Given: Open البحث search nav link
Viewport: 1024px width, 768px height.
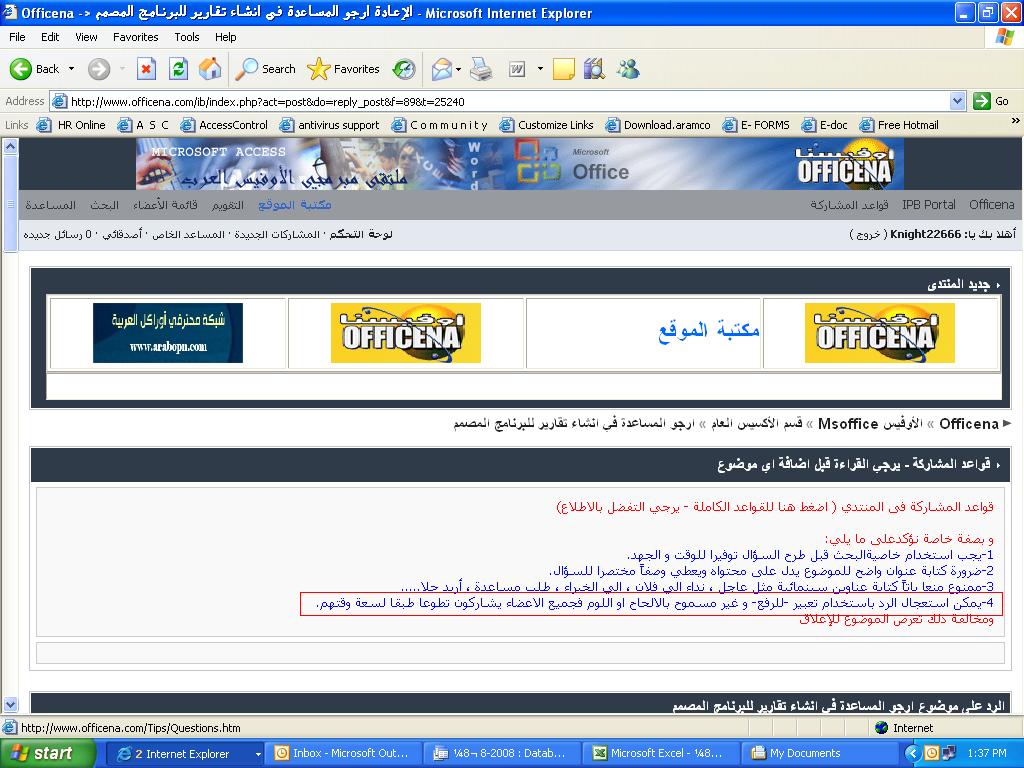Looking at the screenshot, I should tap(104, 205).
